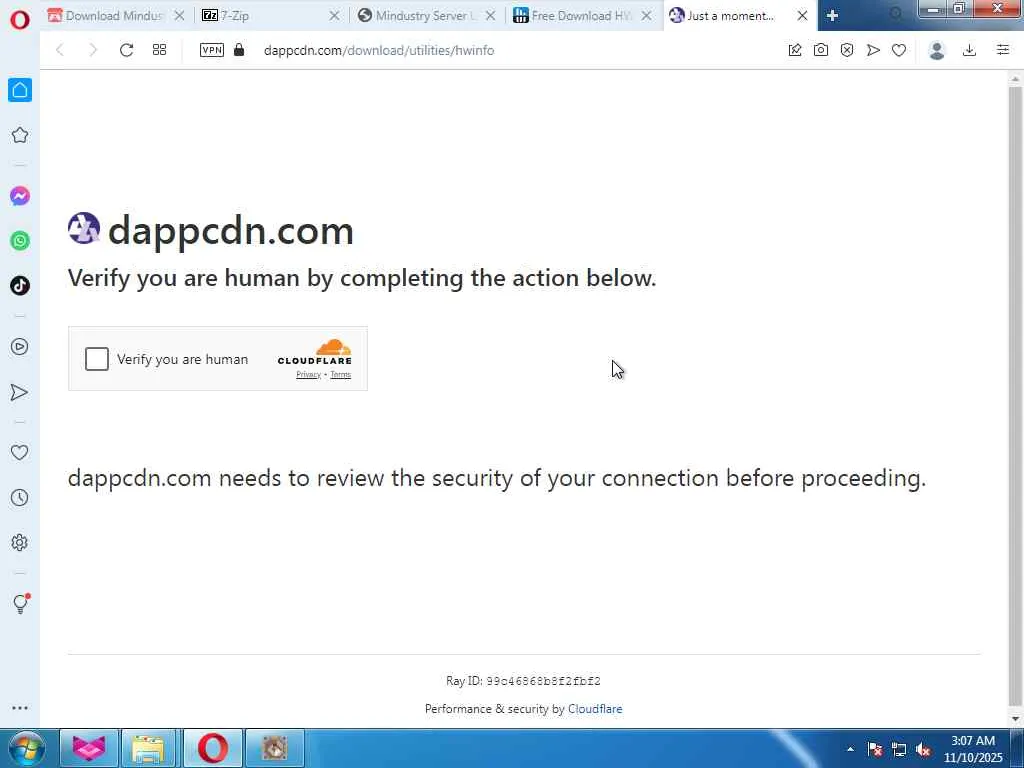Reload the current page
Viewport: 1024px width, 768px height.
click(127, 50)
